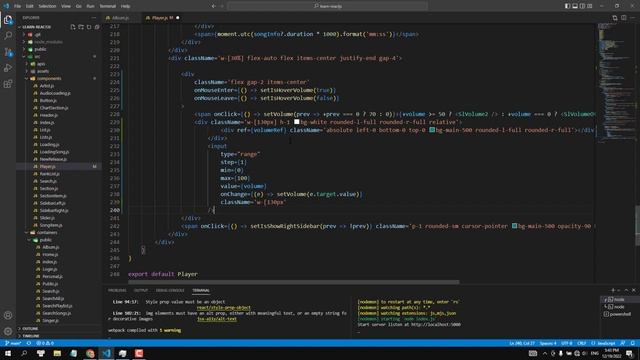Viewport: 640px width, 360px height.
Task: Open the Selection menu
Action: tap(47, 6)
